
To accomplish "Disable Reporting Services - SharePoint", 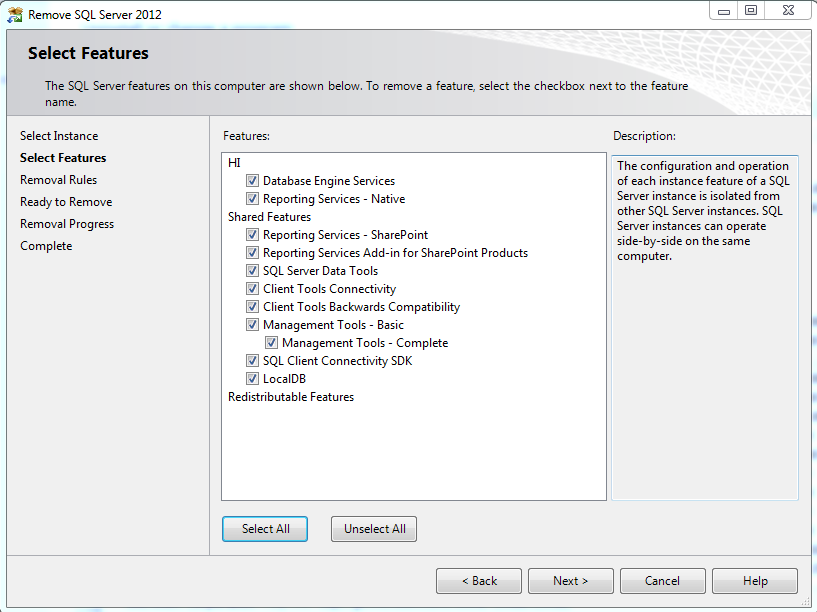I will tap(252, 235).
